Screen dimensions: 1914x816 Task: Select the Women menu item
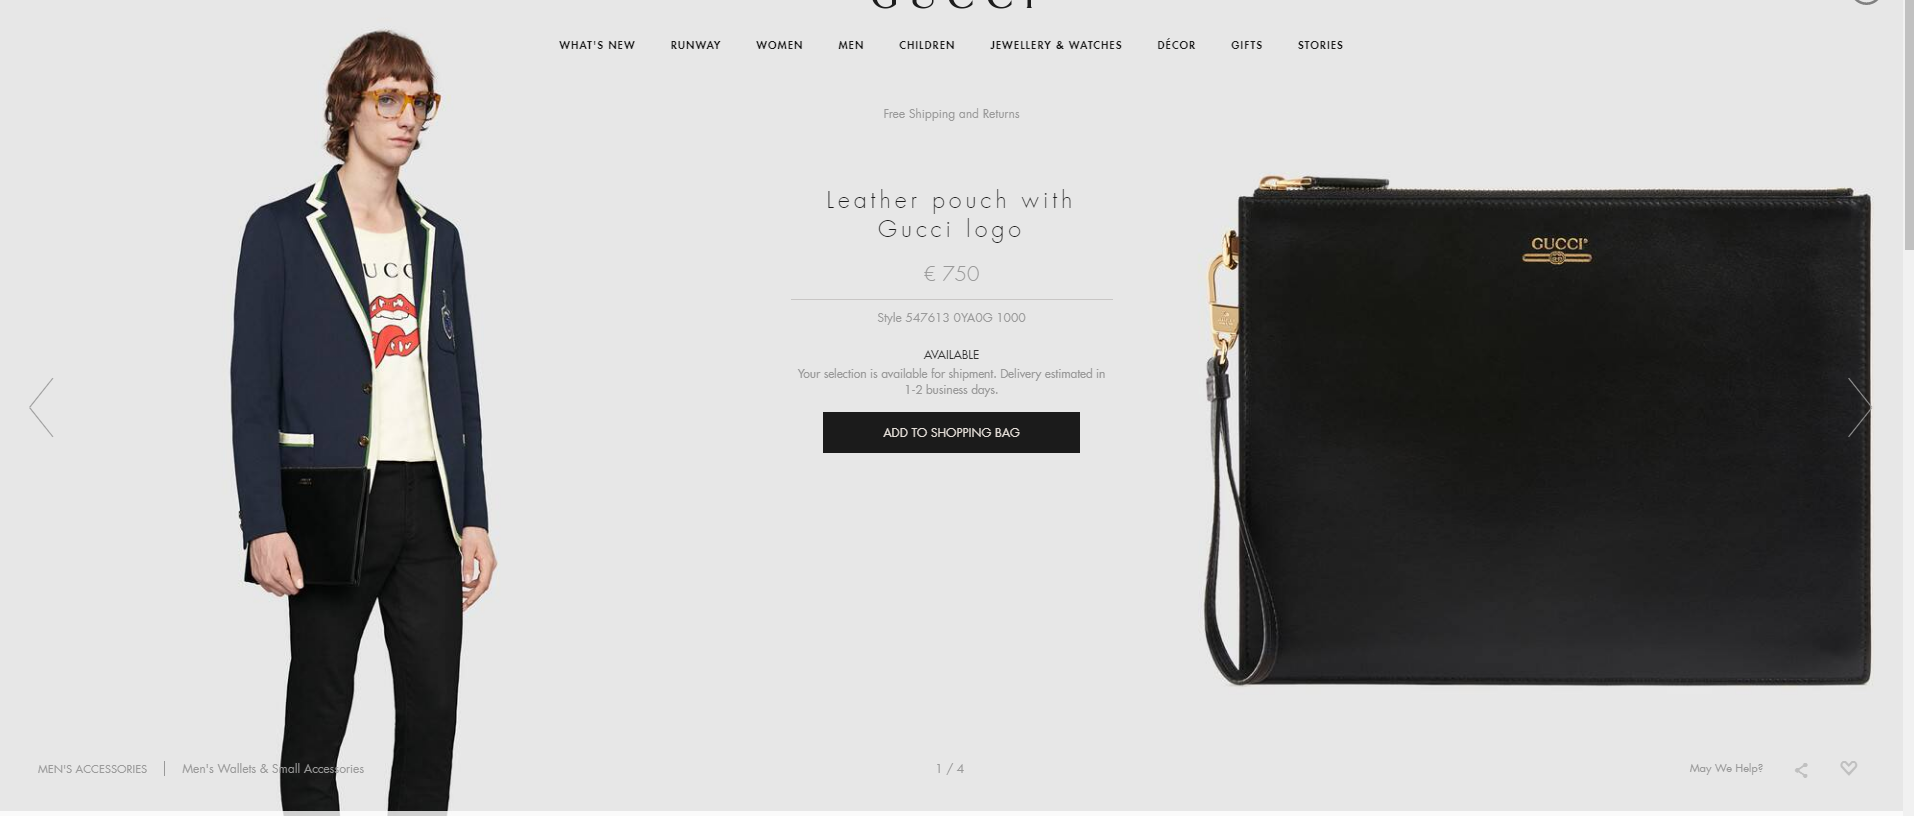coord(779,45)
